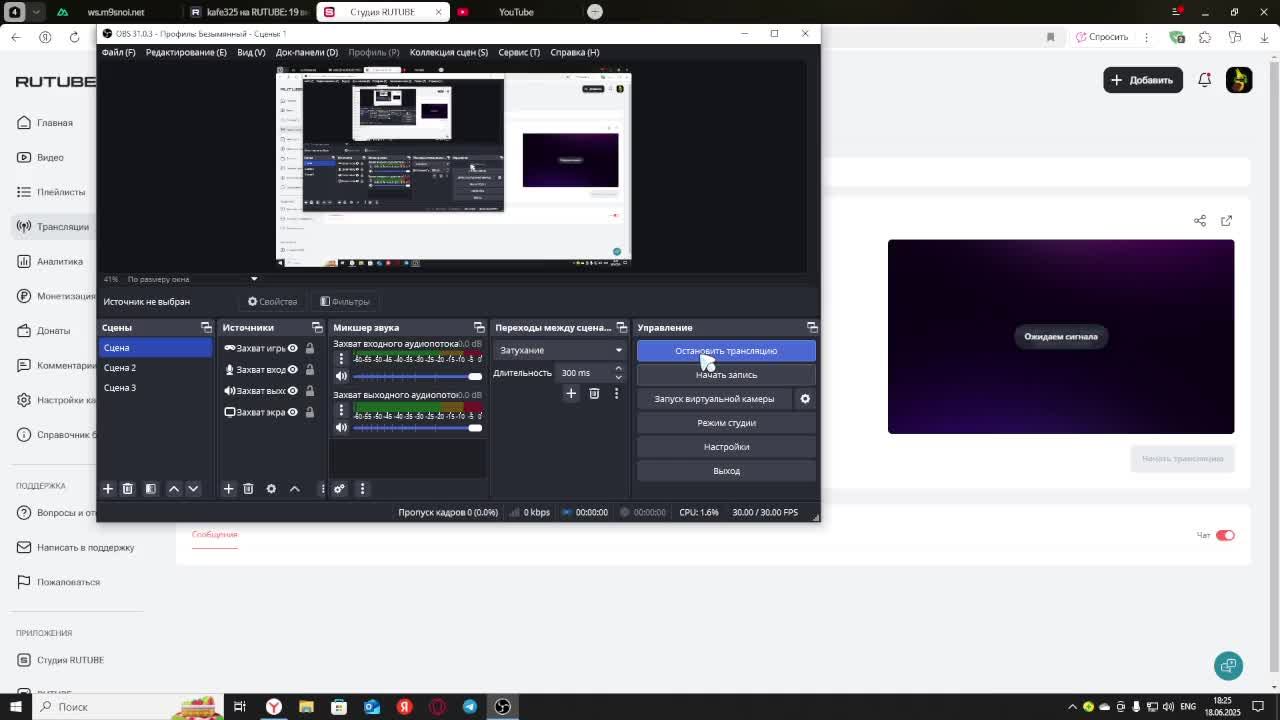Add a new scene with the plus icon
This screenshot has width=1280, height=720.
point(108,489)
